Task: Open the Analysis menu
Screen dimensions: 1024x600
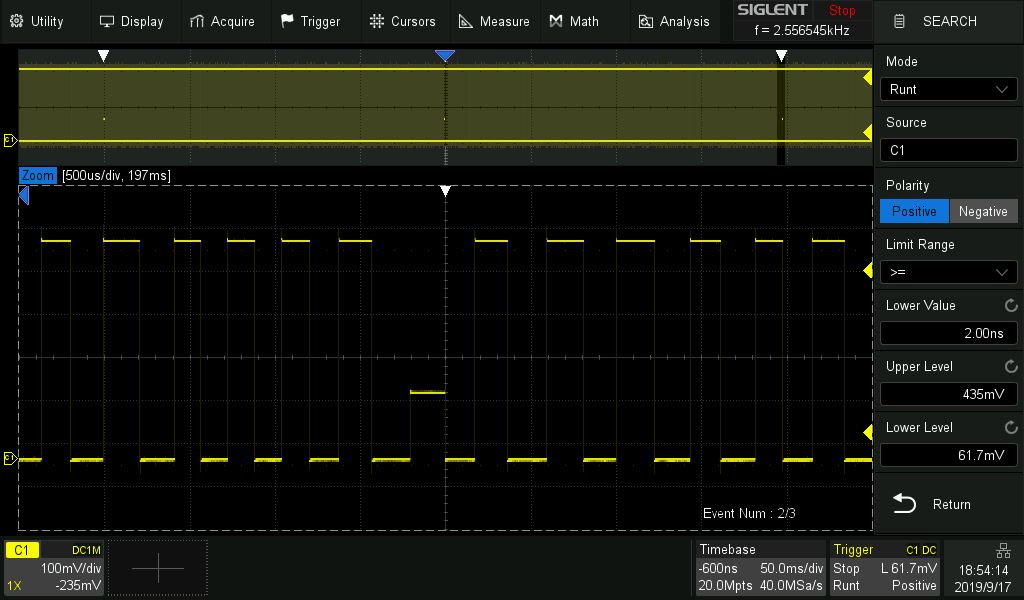Action: (x=674, y=21)
